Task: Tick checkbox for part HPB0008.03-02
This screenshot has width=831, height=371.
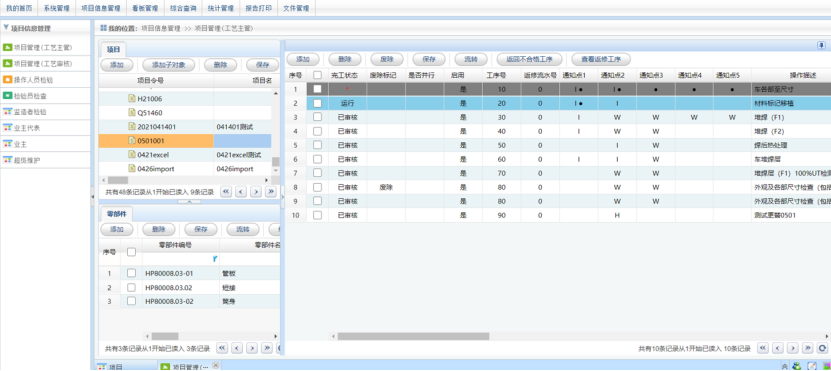Action: click(131, 301)
